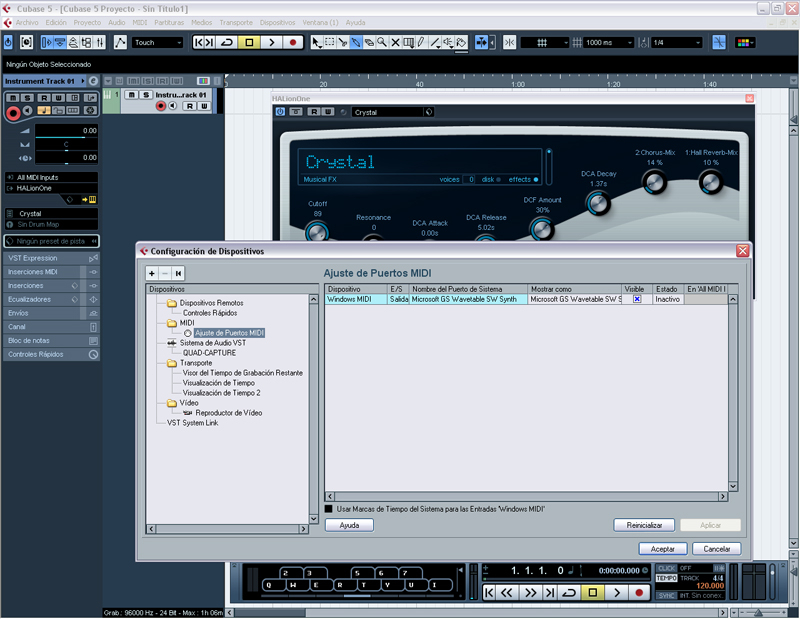Click the record button in the top toolbar

[293, 43]
